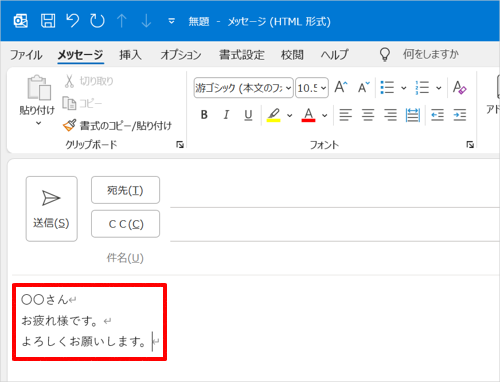Expand font color dropdown arrow

tap(324, 115)
